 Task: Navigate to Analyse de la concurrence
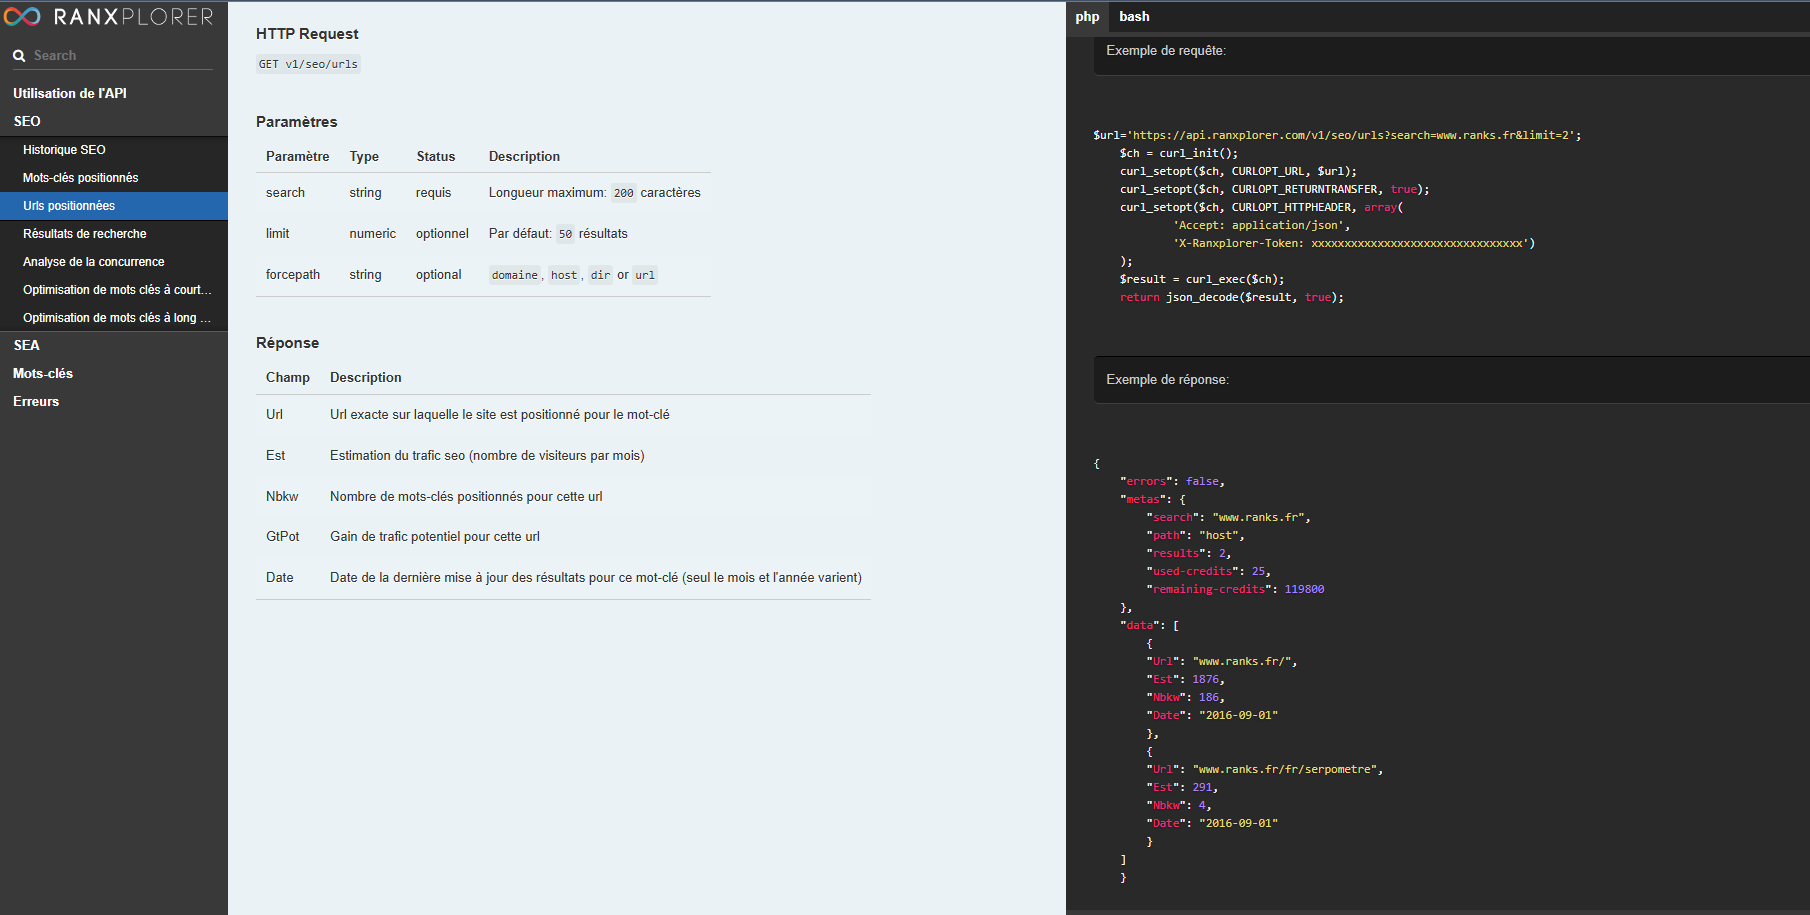(93, 262)
